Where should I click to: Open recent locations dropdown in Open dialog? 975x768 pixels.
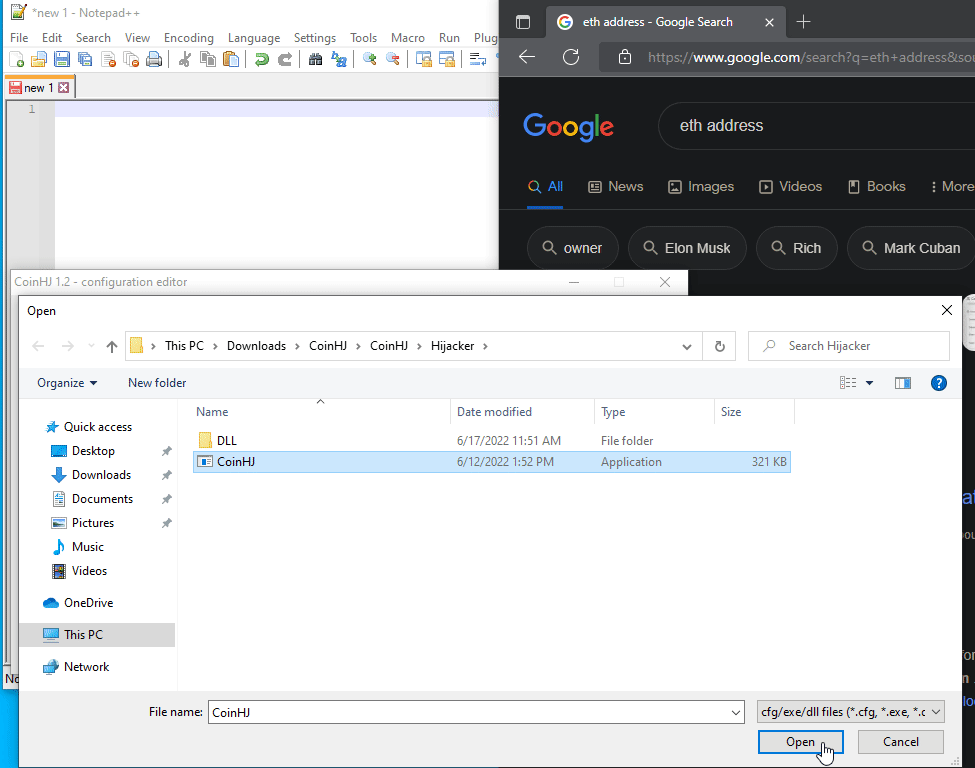click(91, 346)
